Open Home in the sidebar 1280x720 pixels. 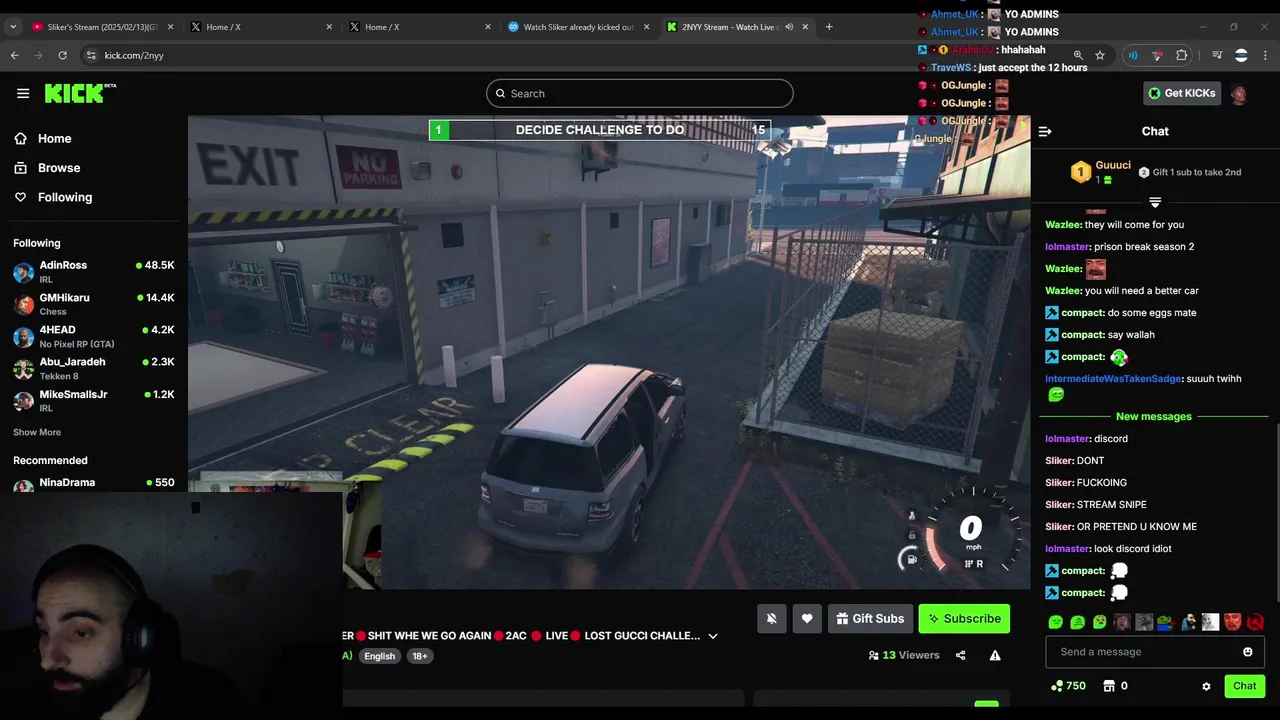(x=42, y=139)
